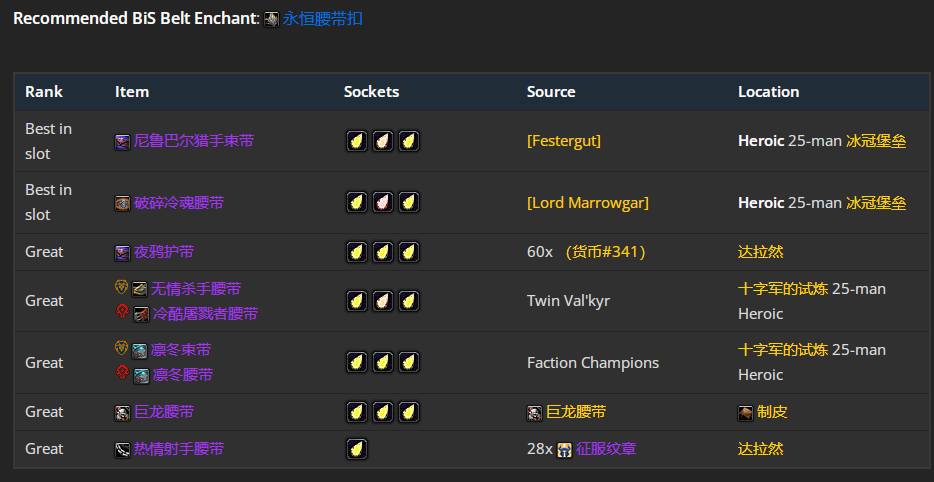
Task: Click the item icon beside 夜鸦护带
Action: tap(122, 252)
